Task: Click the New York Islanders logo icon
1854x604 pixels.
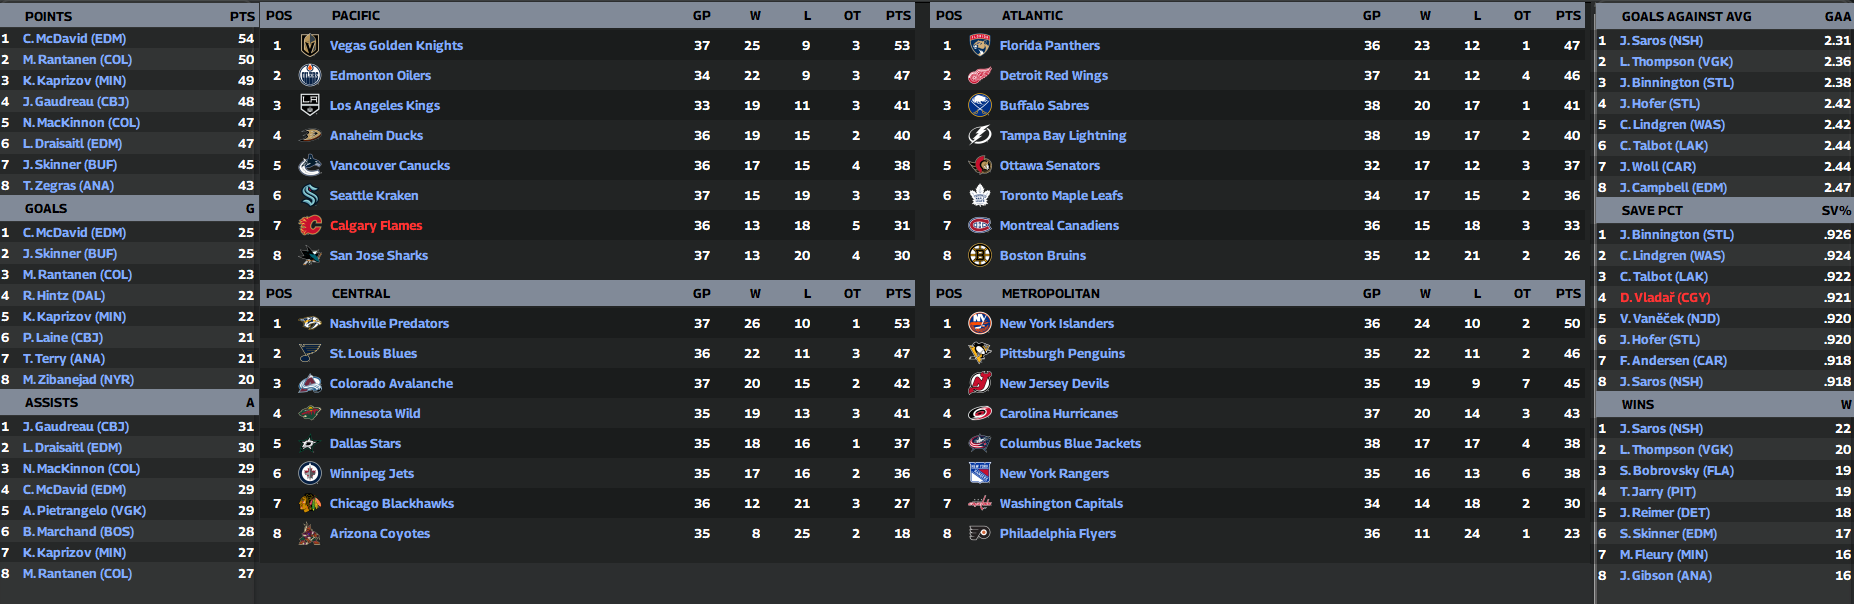Action: coord(980,323)
